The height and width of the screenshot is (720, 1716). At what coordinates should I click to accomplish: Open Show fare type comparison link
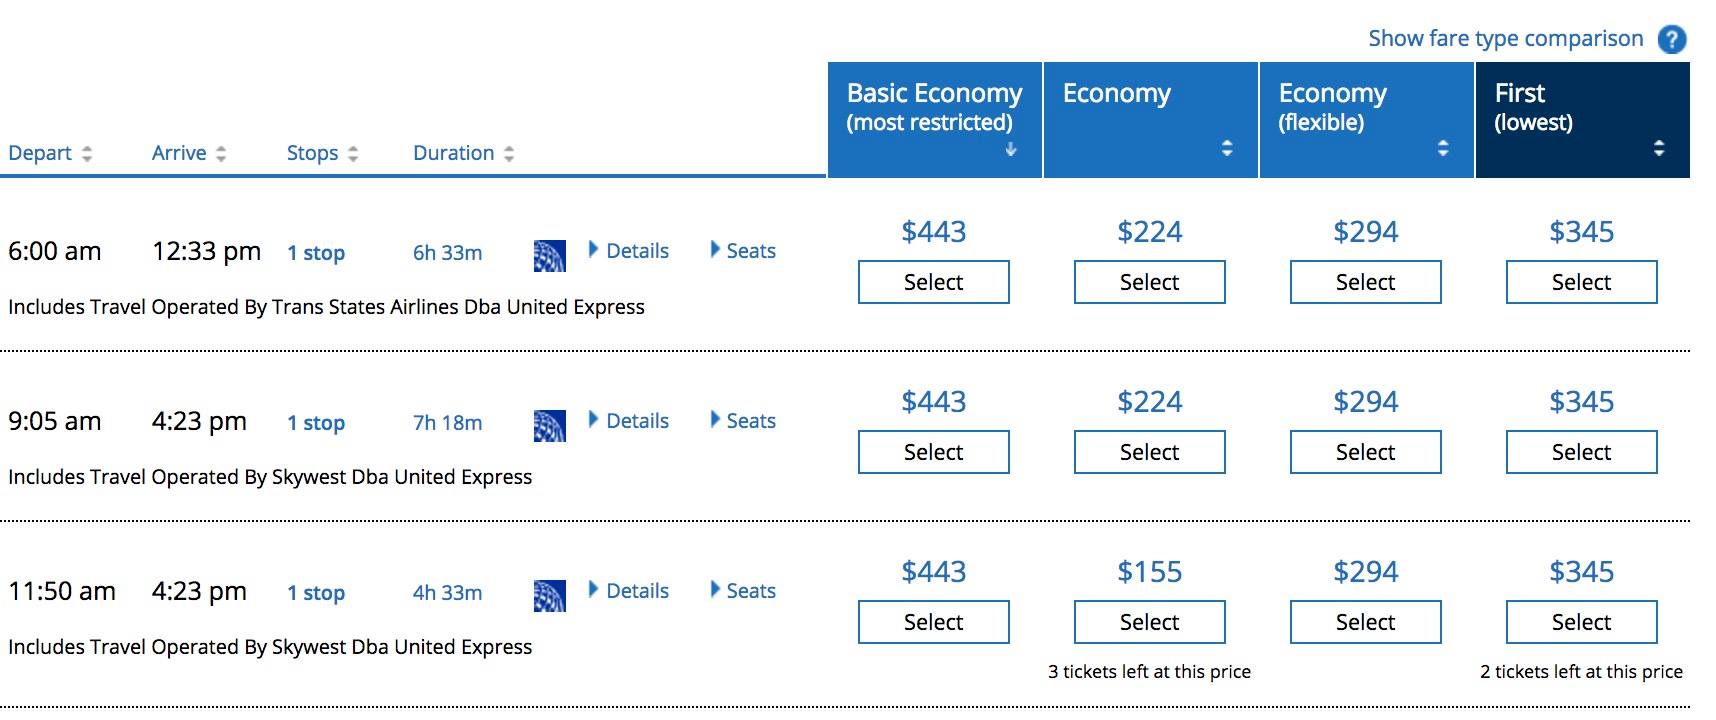(1505, 39)
